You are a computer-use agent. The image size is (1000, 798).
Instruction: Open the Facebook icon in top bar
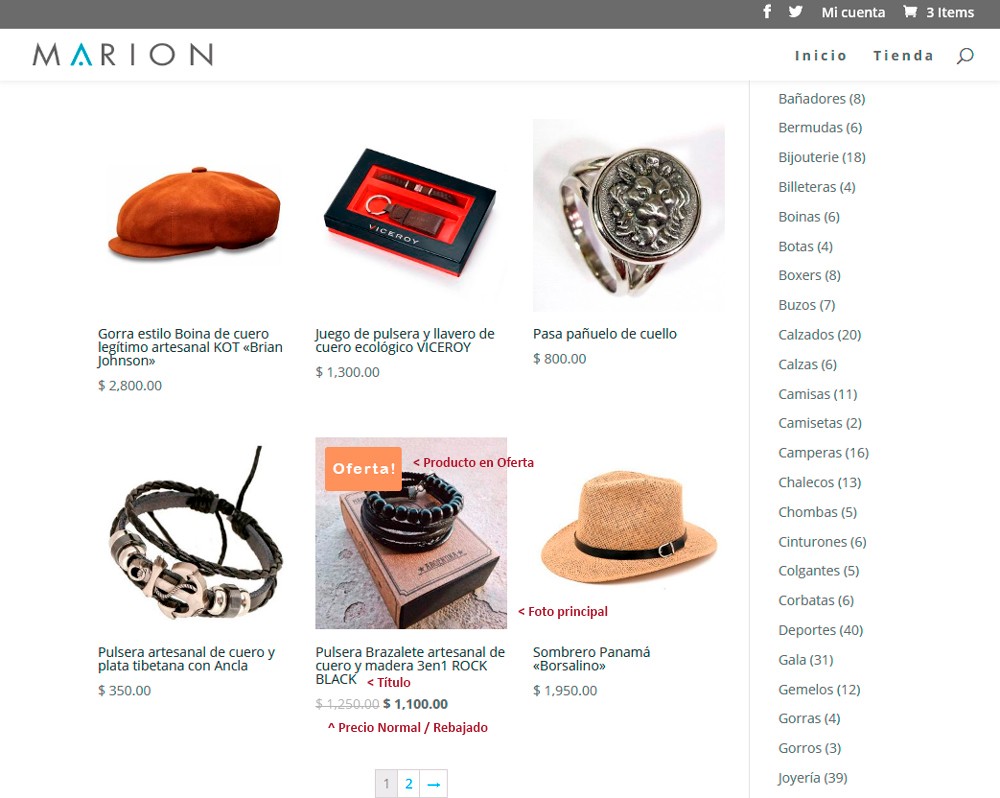click(767, 11)
